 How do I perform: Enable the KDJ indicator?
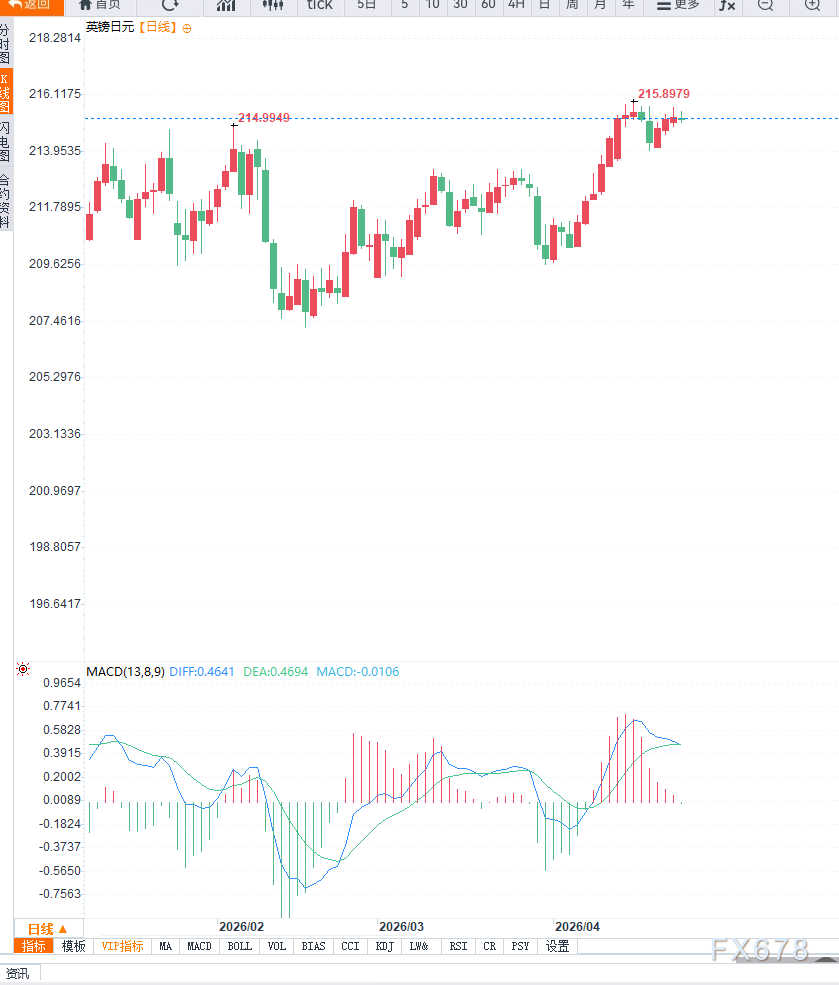384,946
